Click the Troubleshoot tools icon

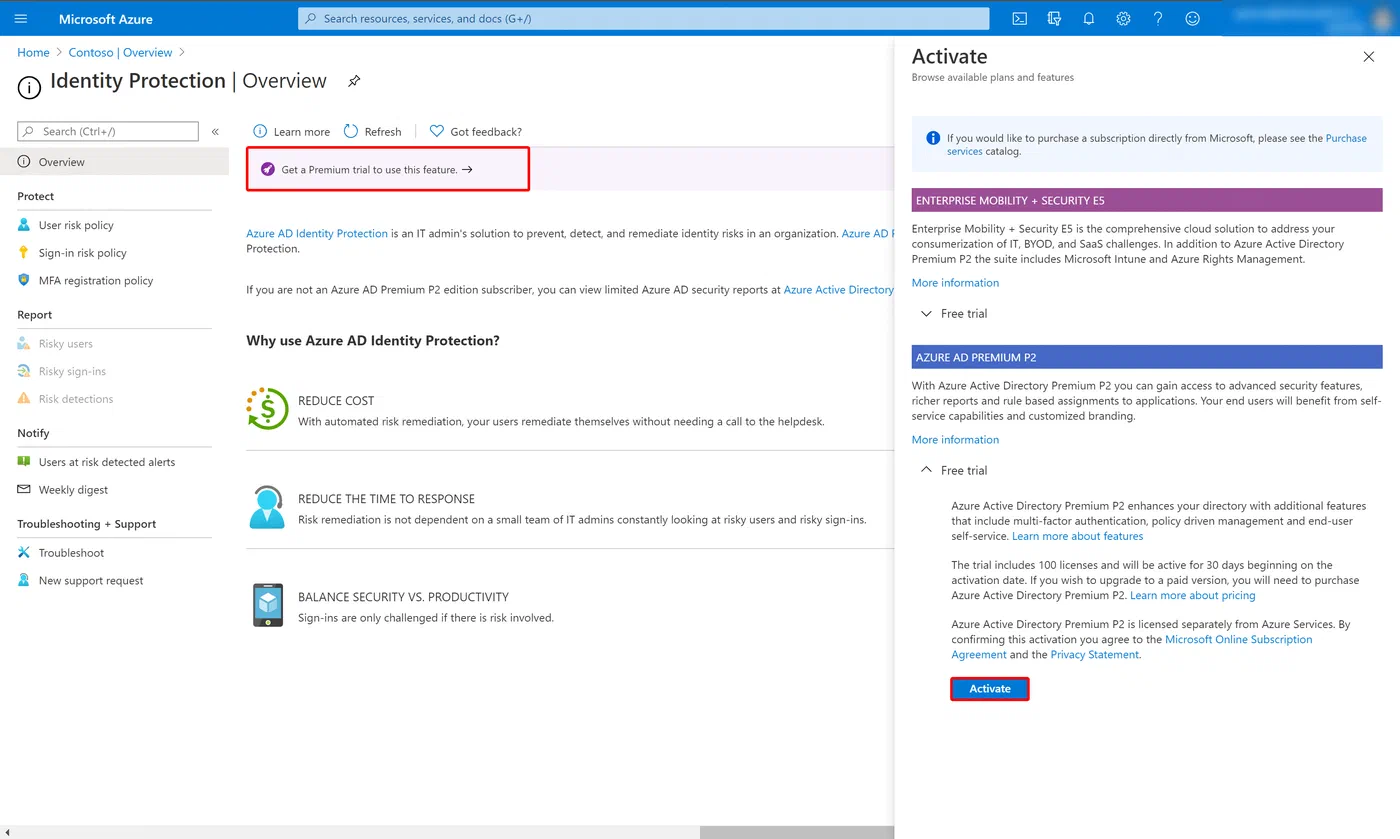[x=24, y=553]
